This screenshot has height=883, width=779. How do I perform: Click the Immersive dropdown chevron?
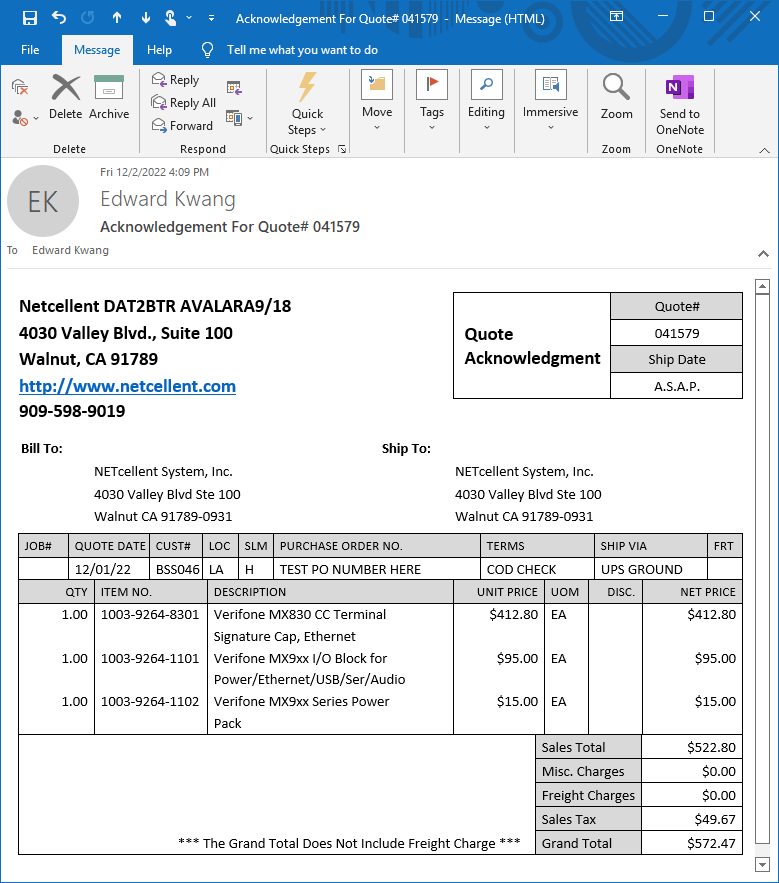(551, 128)
